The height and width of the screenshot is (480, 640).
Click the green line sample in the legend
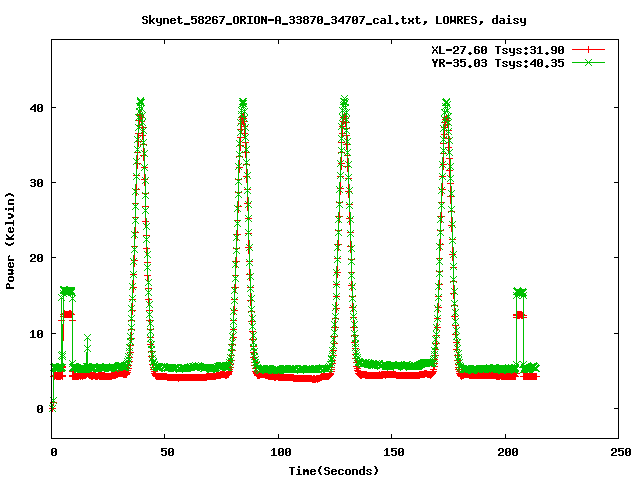[588, 63]
